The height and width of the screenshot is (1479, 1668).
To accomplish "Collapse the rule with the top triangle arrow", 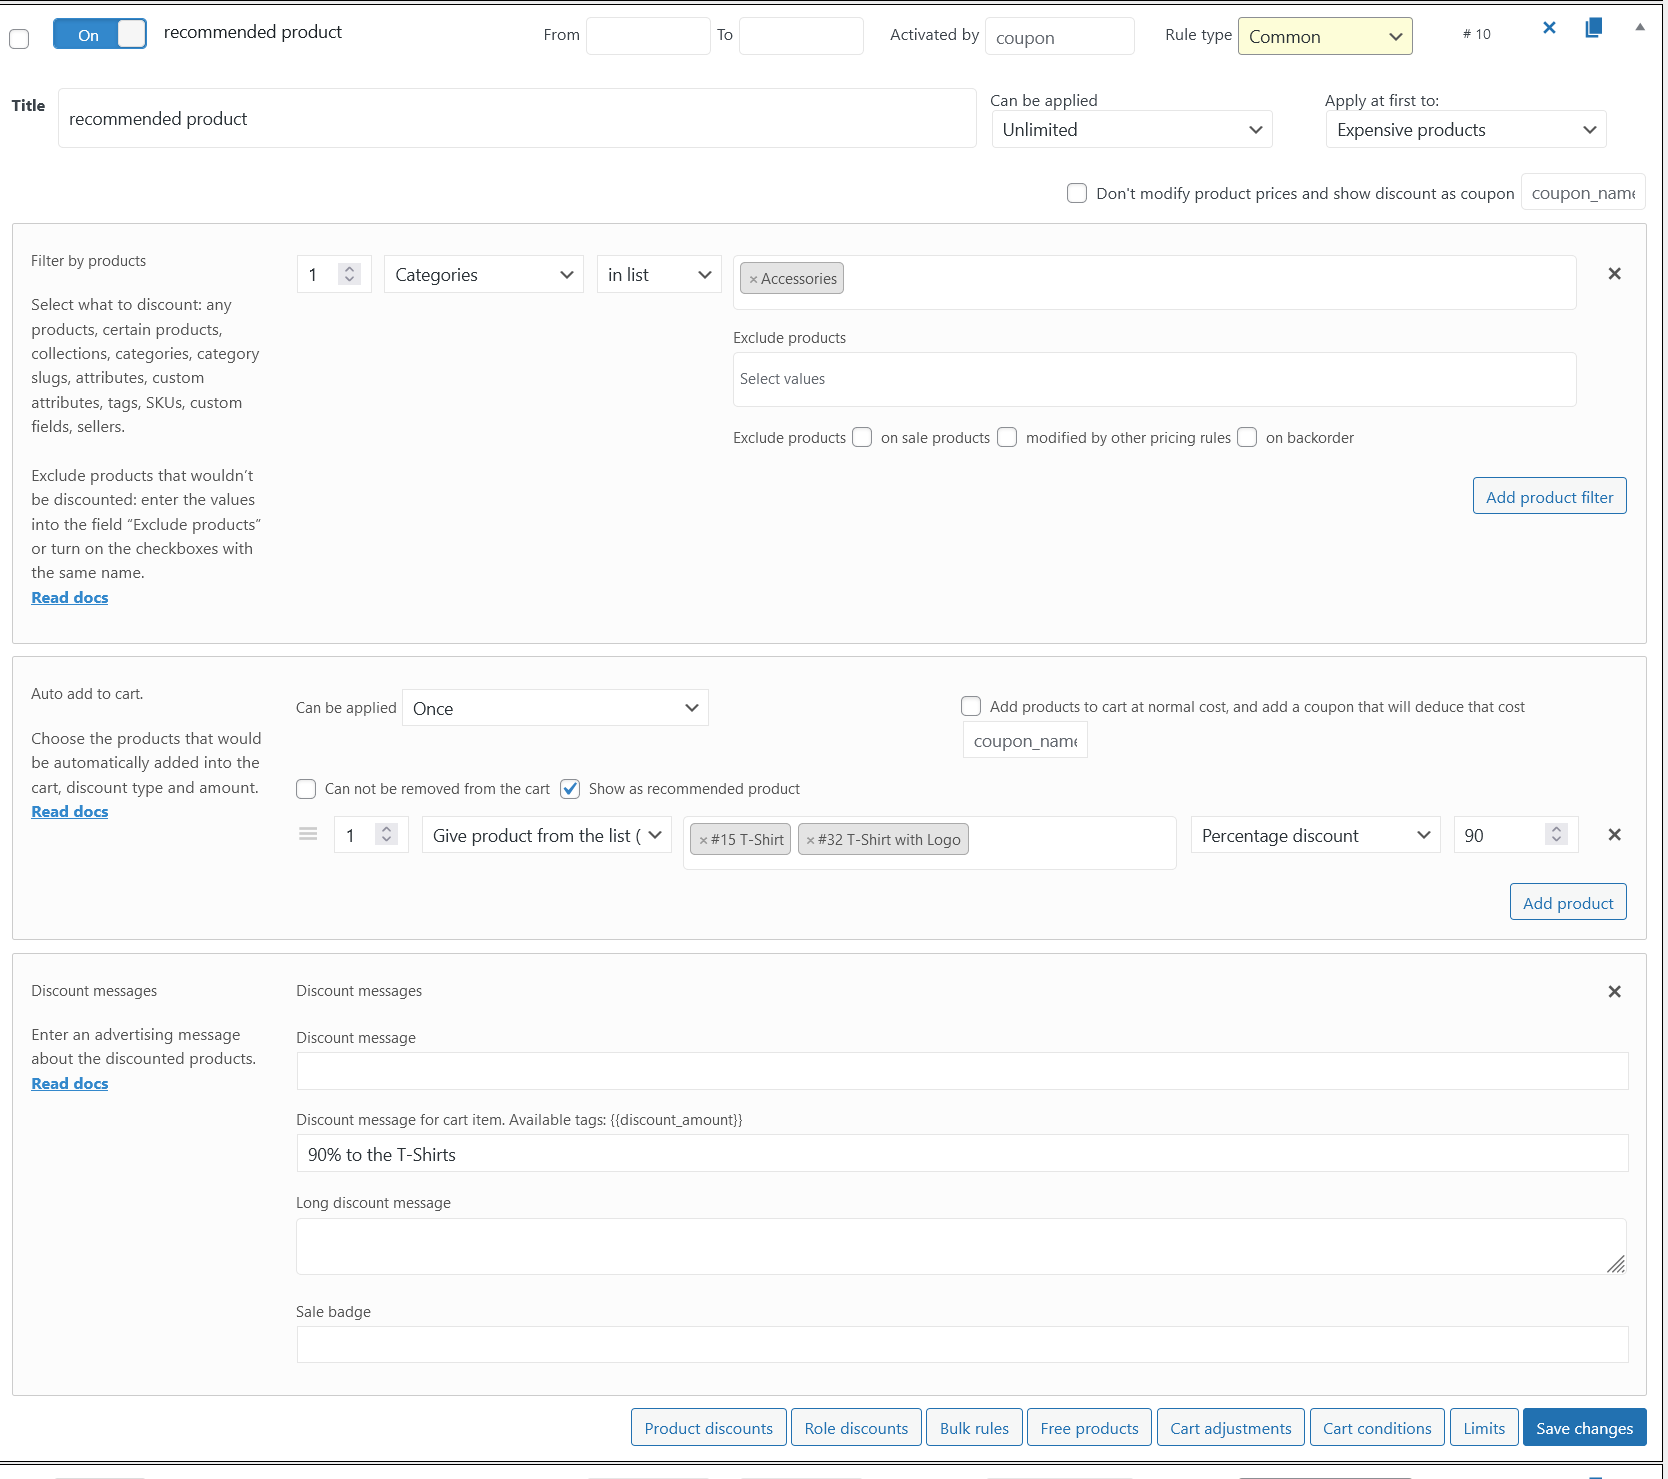I will 1640,28.
